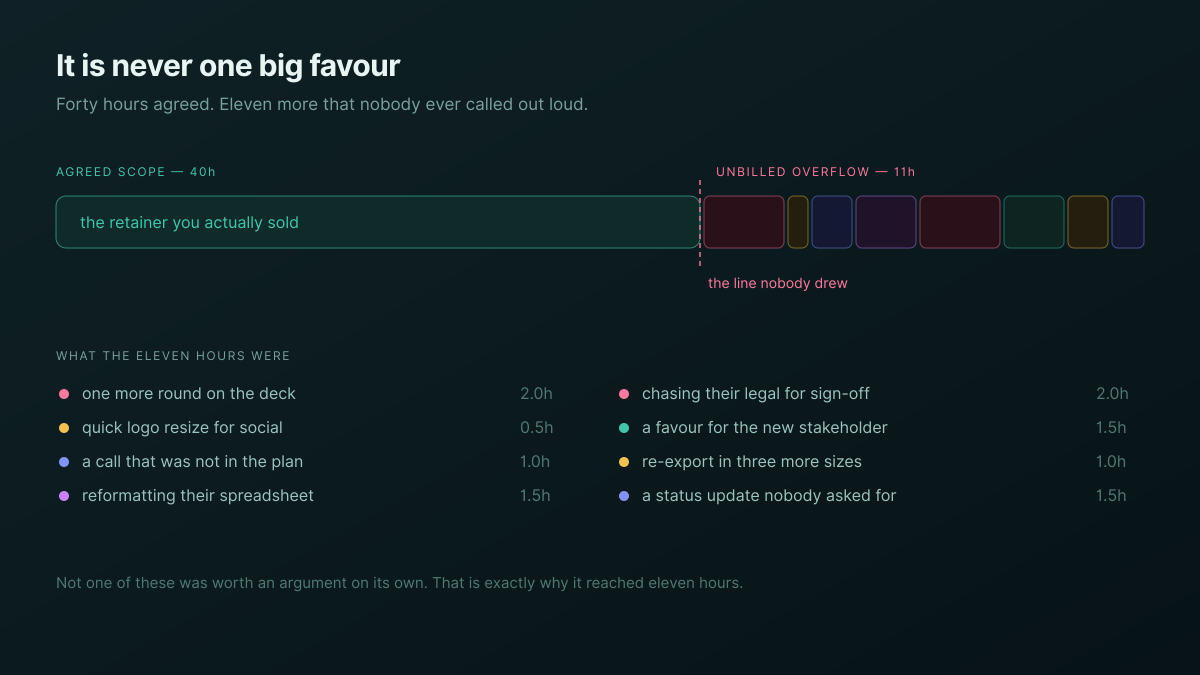Image resolution: width=1200 pixels, height=675 pixels.
Task: Select the purple dot beside "reformatting their spreadsheet"
Action: (64, 496)
